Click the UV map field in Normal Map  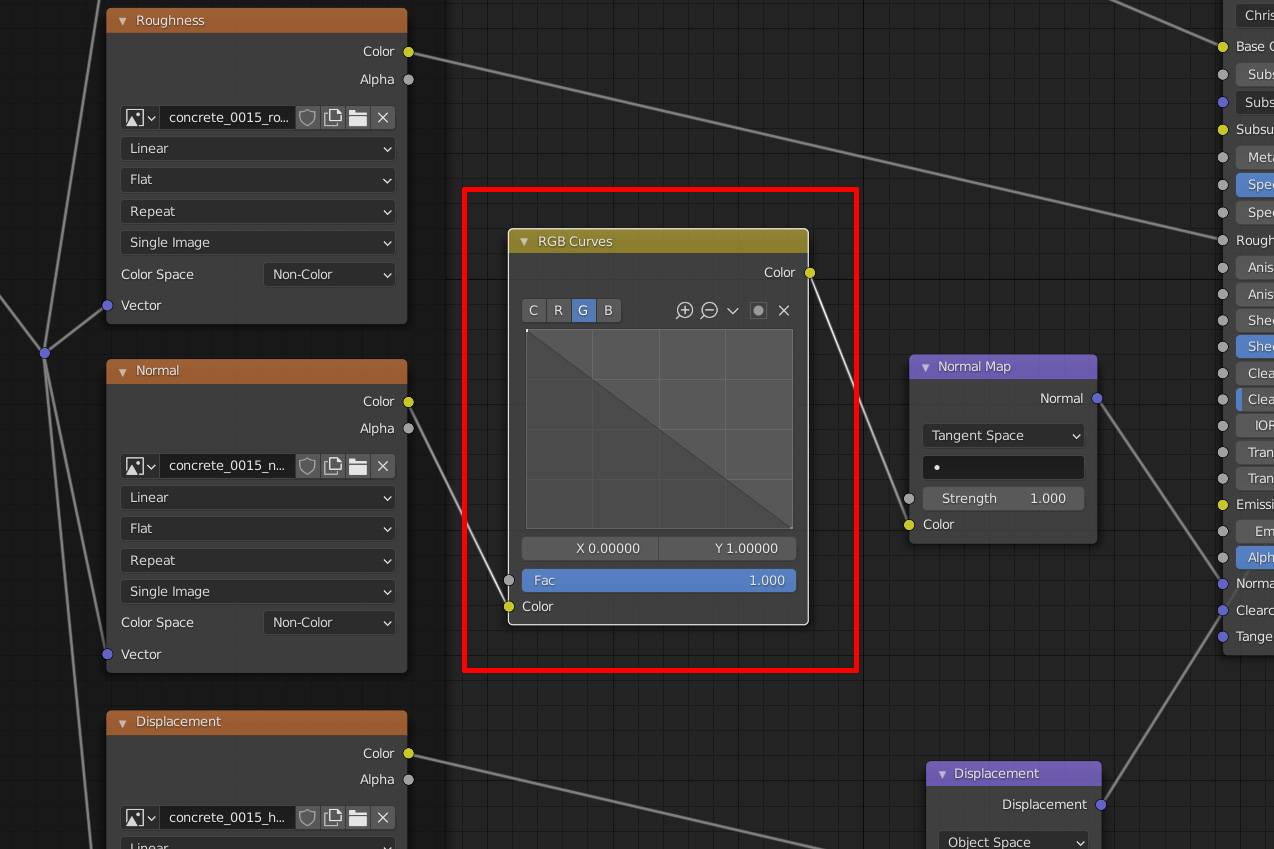point(1003,468)
